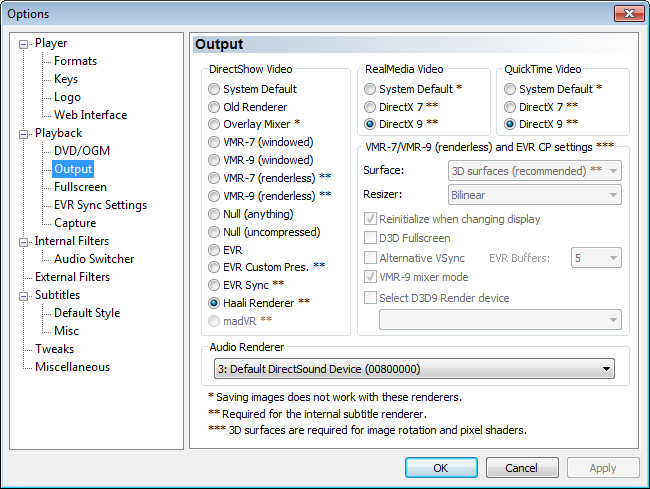Choose VMR-9 (renderless) video renderer
This screenshot has height=489, width=650.
214,195
